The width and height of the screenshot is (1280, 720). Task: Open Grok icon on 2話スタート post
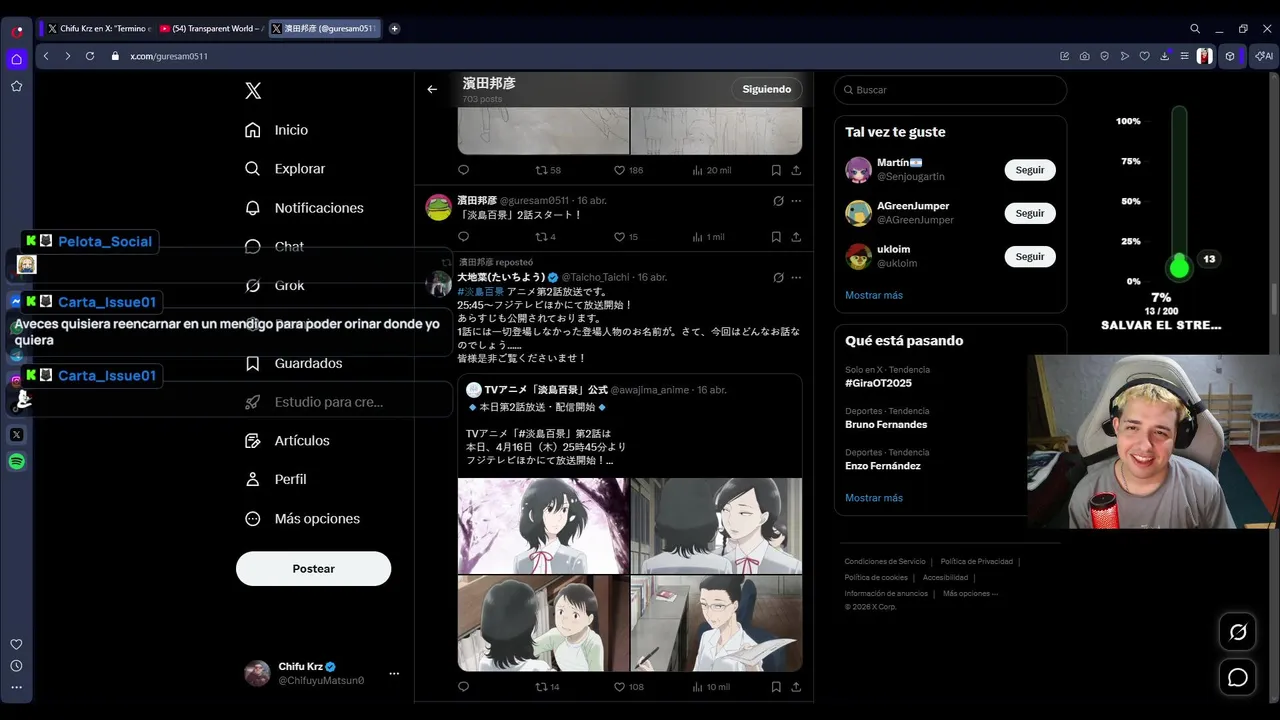click(778, 201)
